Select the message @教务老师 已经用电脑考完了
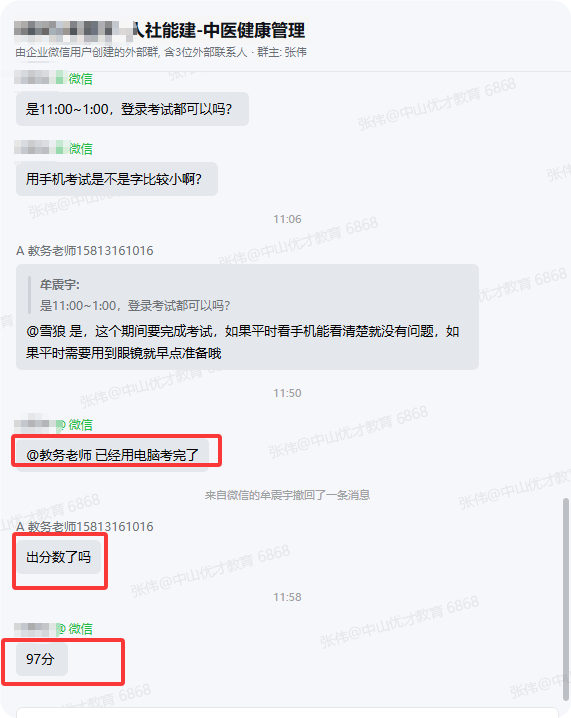The image size is (571, 718). click(x=112, y=455)
